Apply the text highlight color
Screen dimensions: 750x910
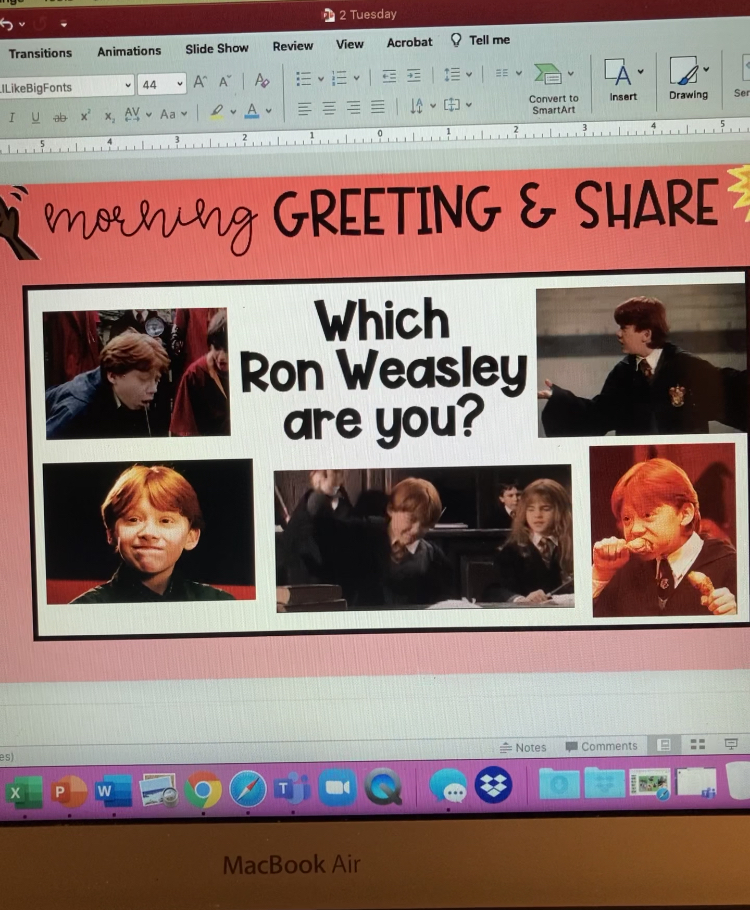pyautogui.click(x=217, y=111)
